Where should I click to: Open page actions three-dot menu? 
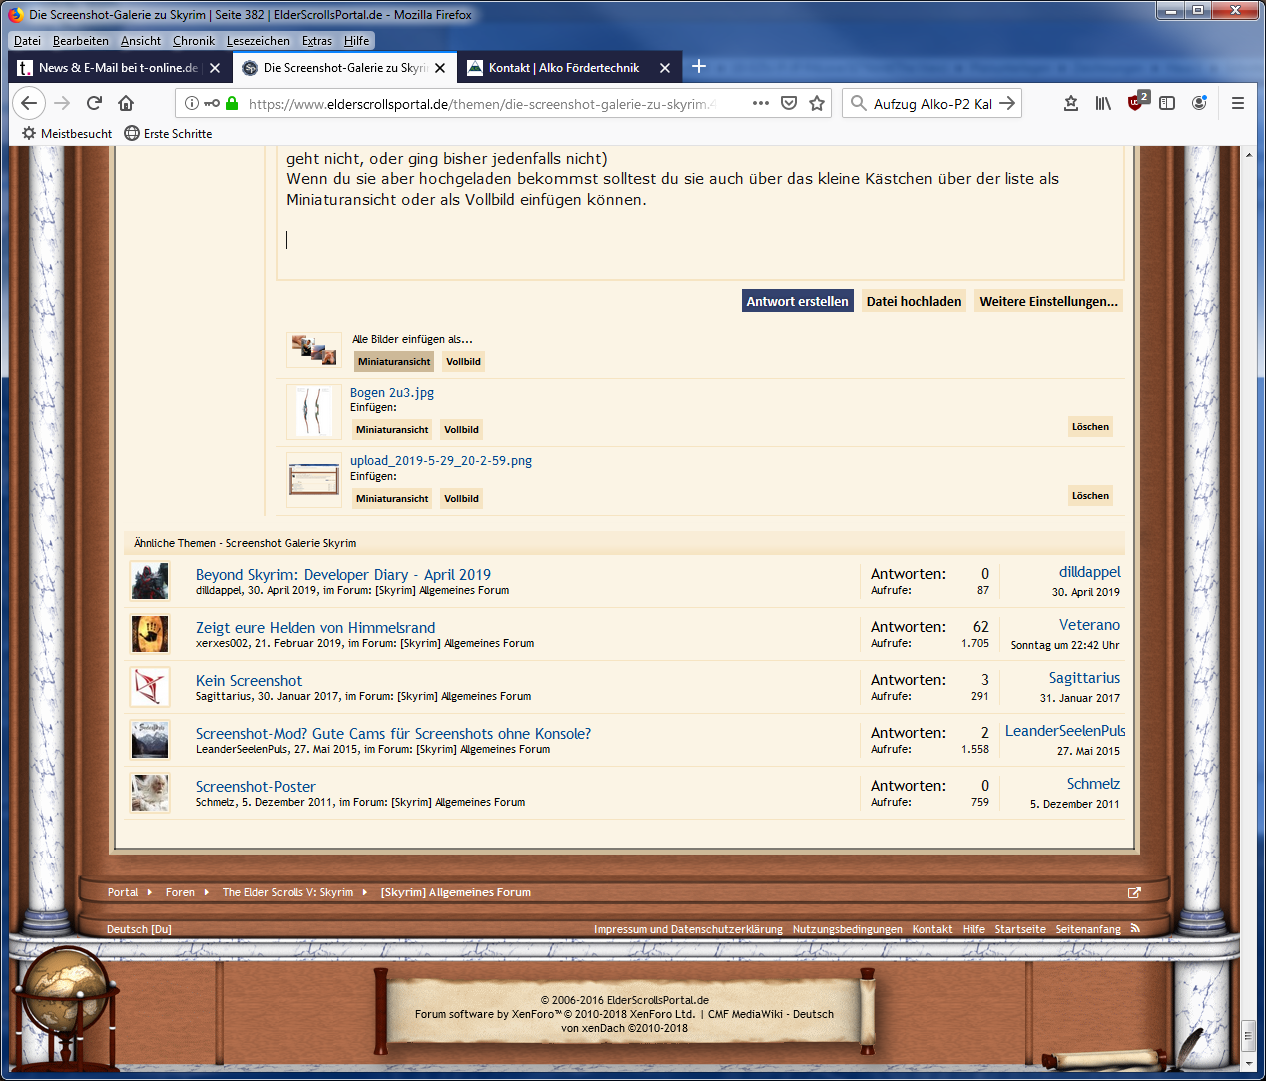coord(761,103)
